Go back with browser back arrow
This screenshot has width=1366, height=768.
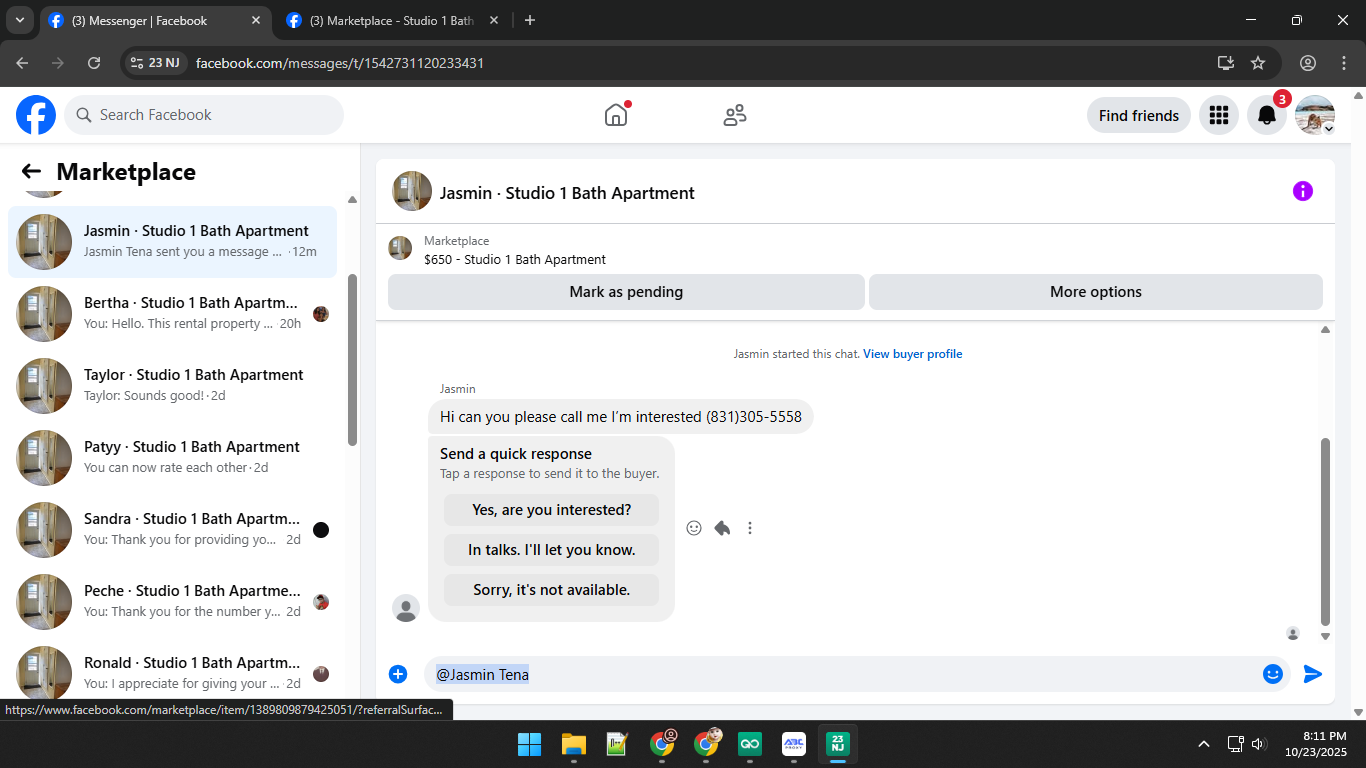click(x=22, y=63)
